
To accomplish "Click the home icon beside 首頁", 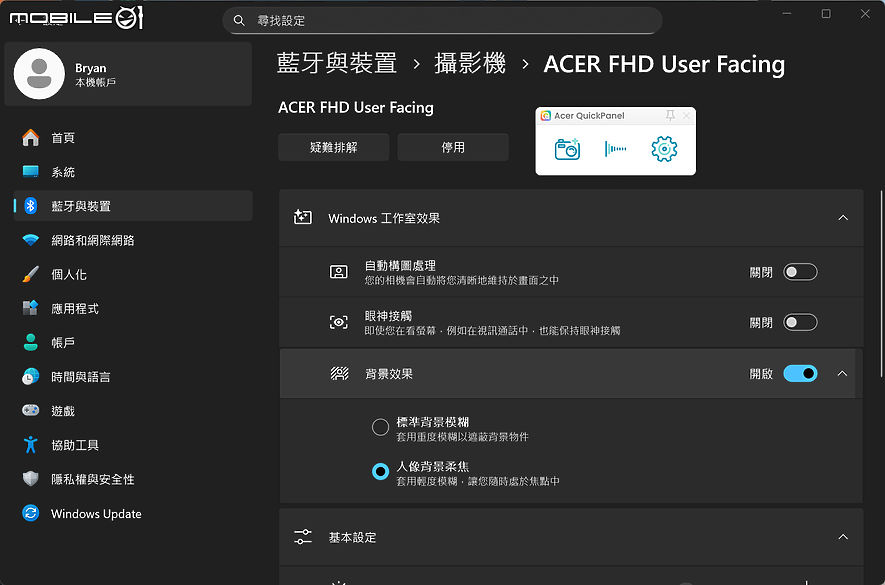I will 30,138.
